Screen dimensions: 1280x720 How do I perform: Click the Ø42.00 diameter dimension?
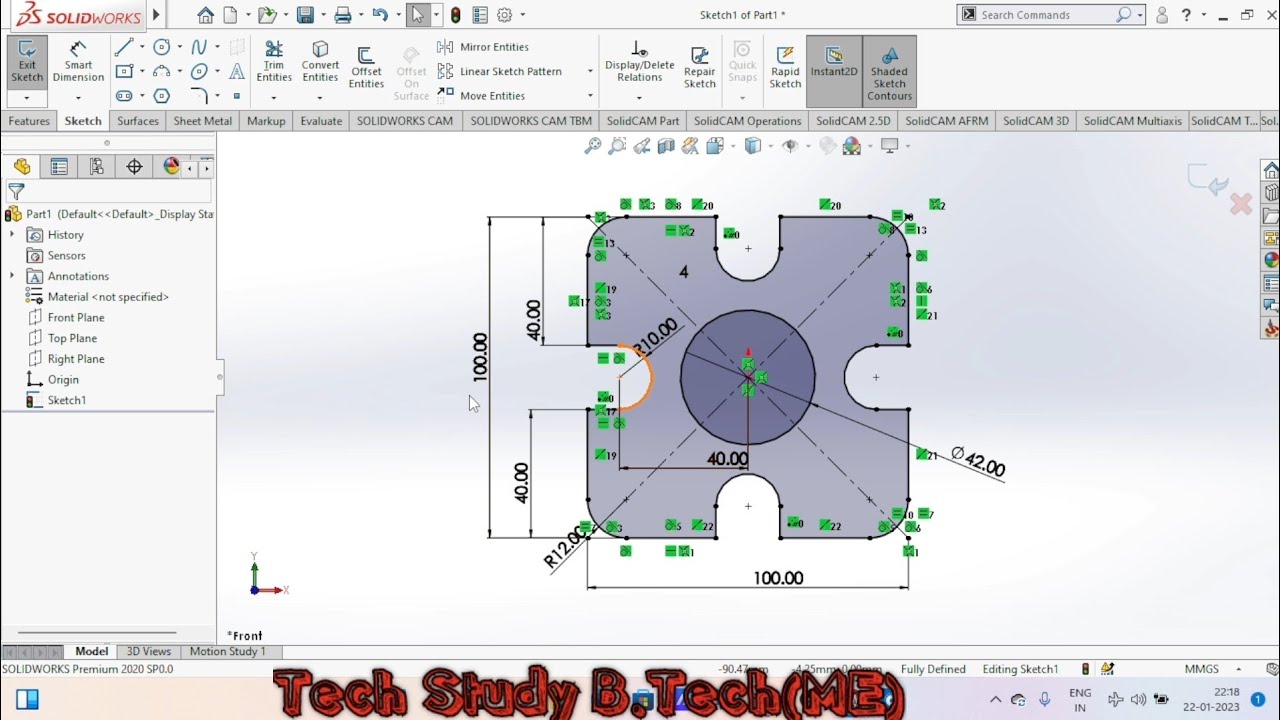click(x=978, y=463)
